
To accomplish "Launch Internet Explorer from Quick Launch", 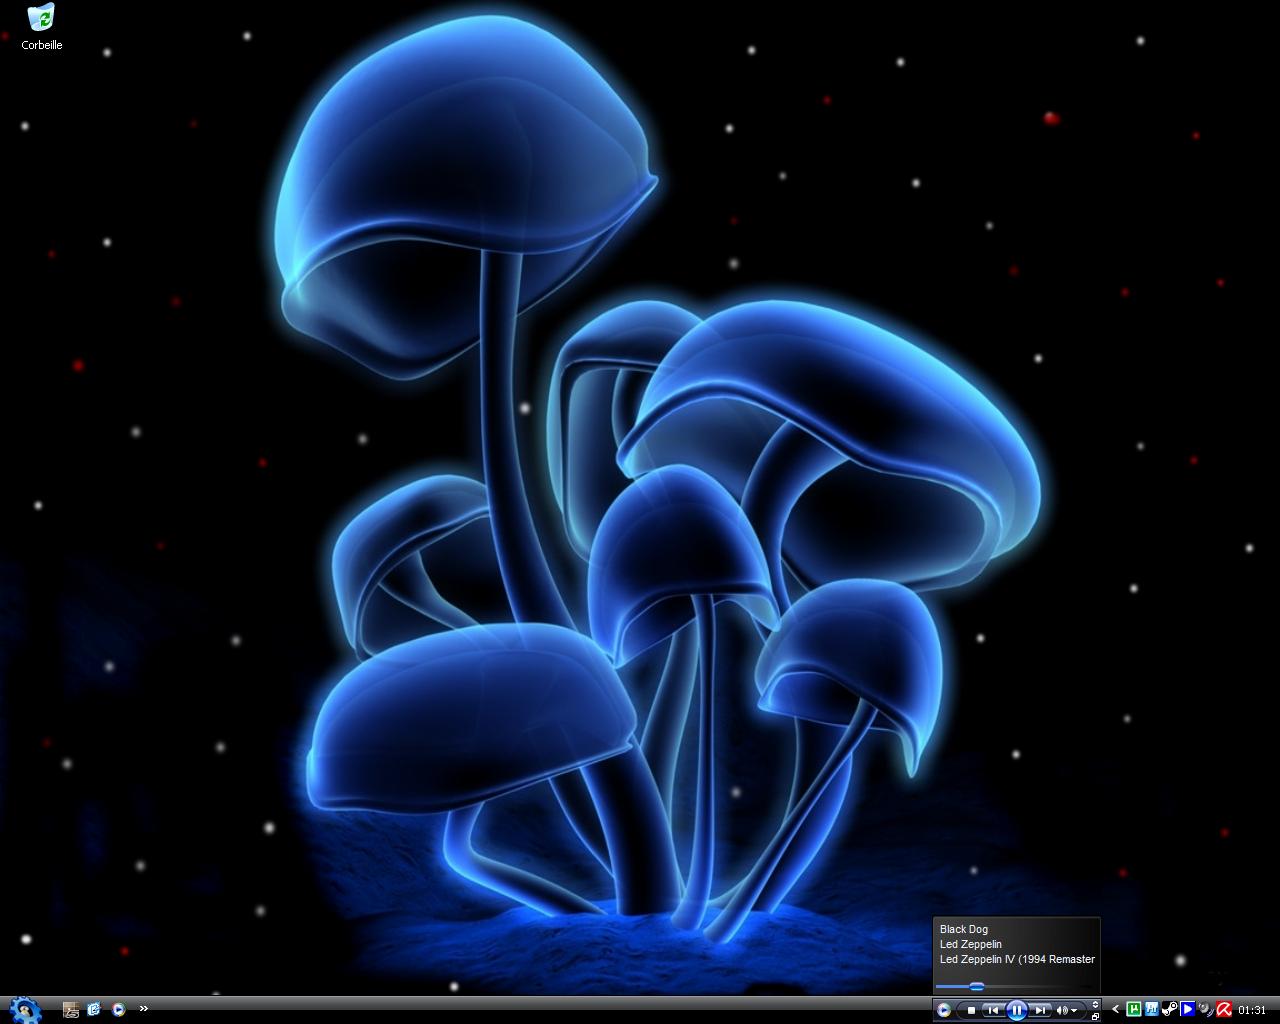I will pyautogui.click(x=92, y=1010).
